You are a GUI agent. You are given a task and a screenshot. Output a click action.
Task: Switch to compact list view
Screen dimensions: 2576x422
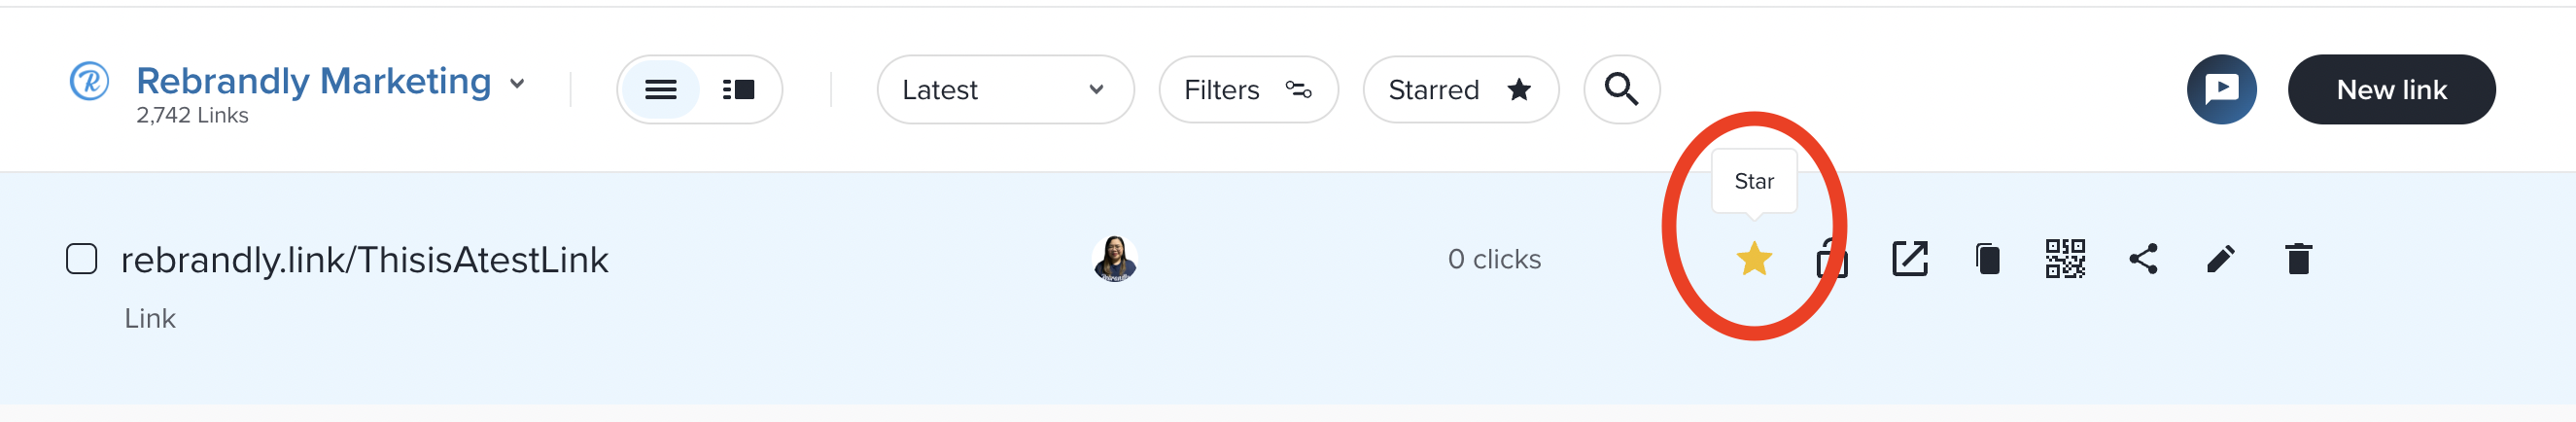(660, 90)
